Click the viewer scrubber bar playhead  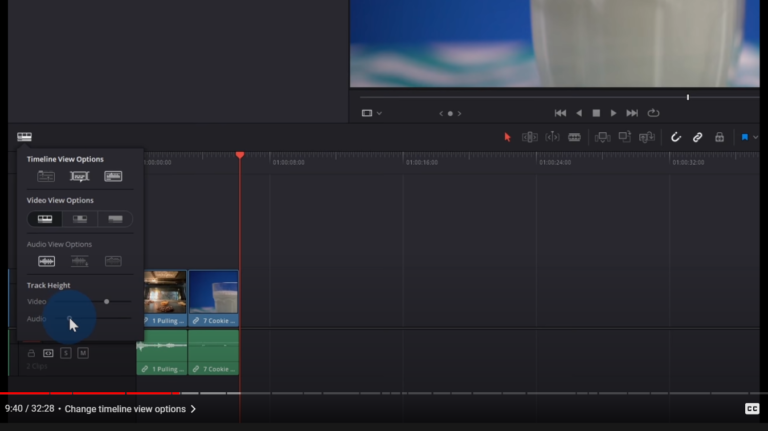point(688,97)
